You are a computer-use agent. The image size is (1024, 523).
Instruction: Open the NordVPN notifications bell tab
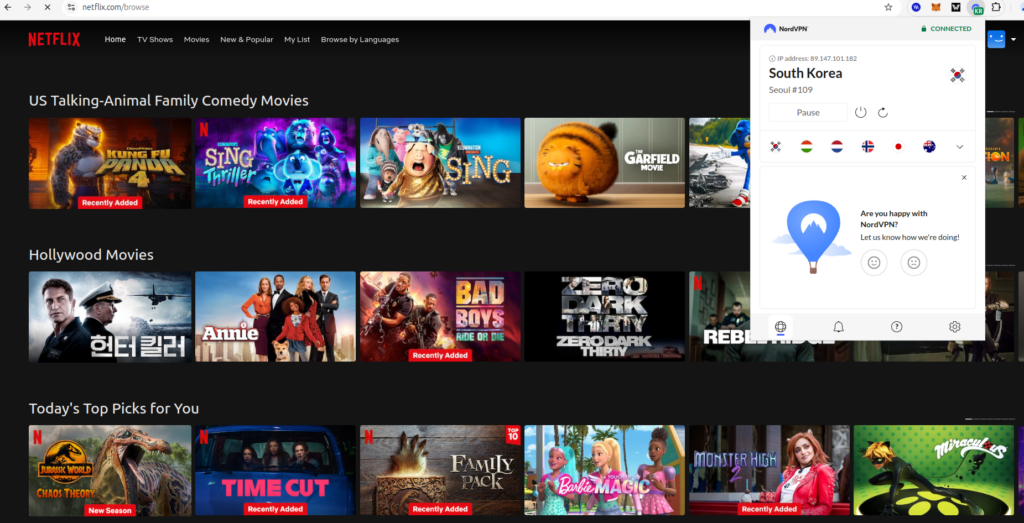coord(839,326)
